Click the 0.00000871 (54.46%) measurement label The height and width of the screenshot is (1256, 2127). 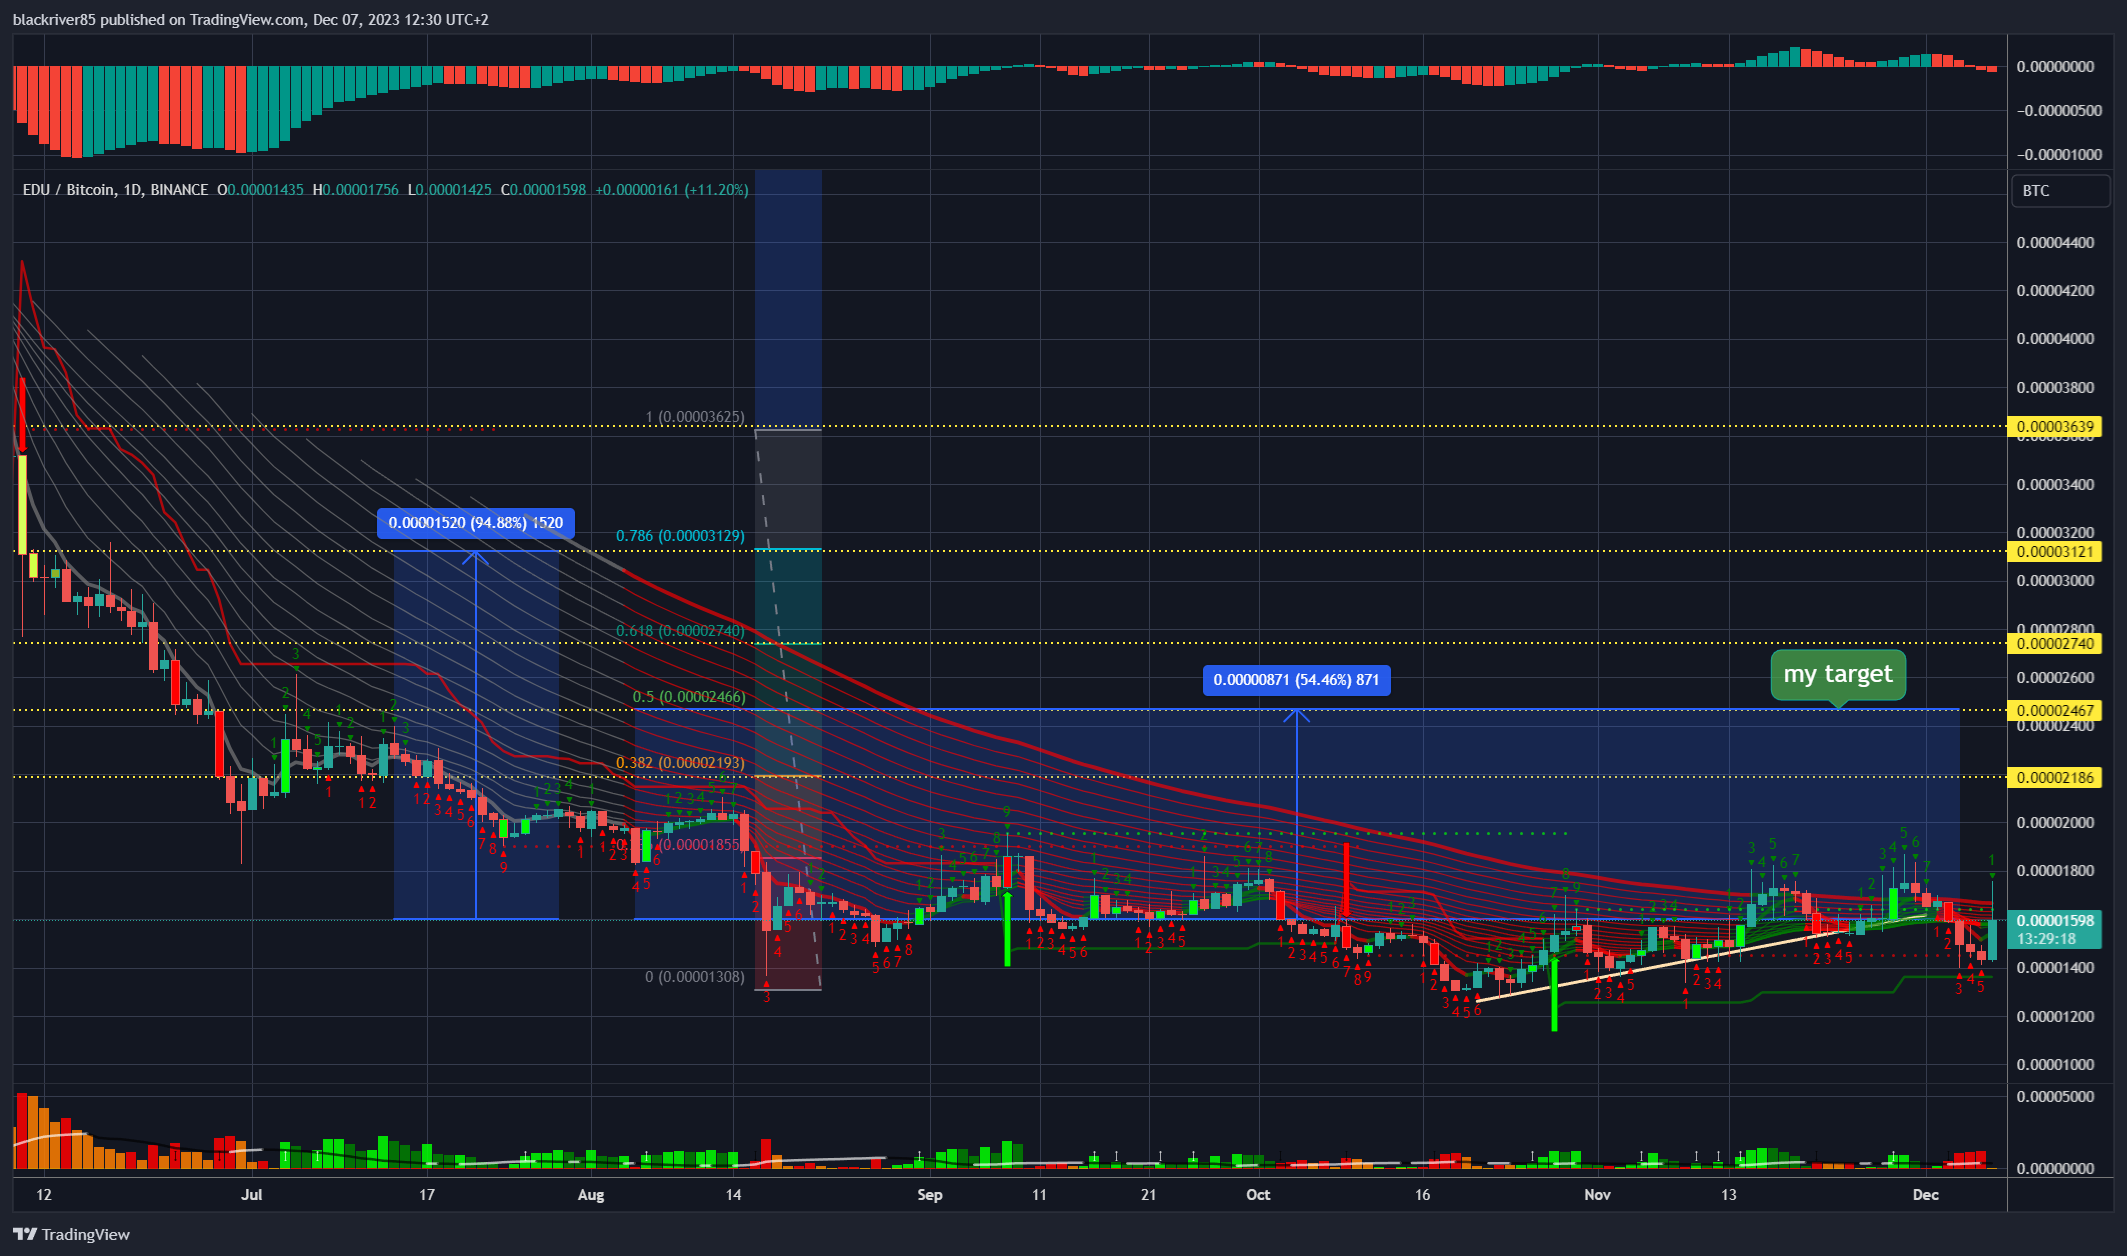tap(1296, 680)
